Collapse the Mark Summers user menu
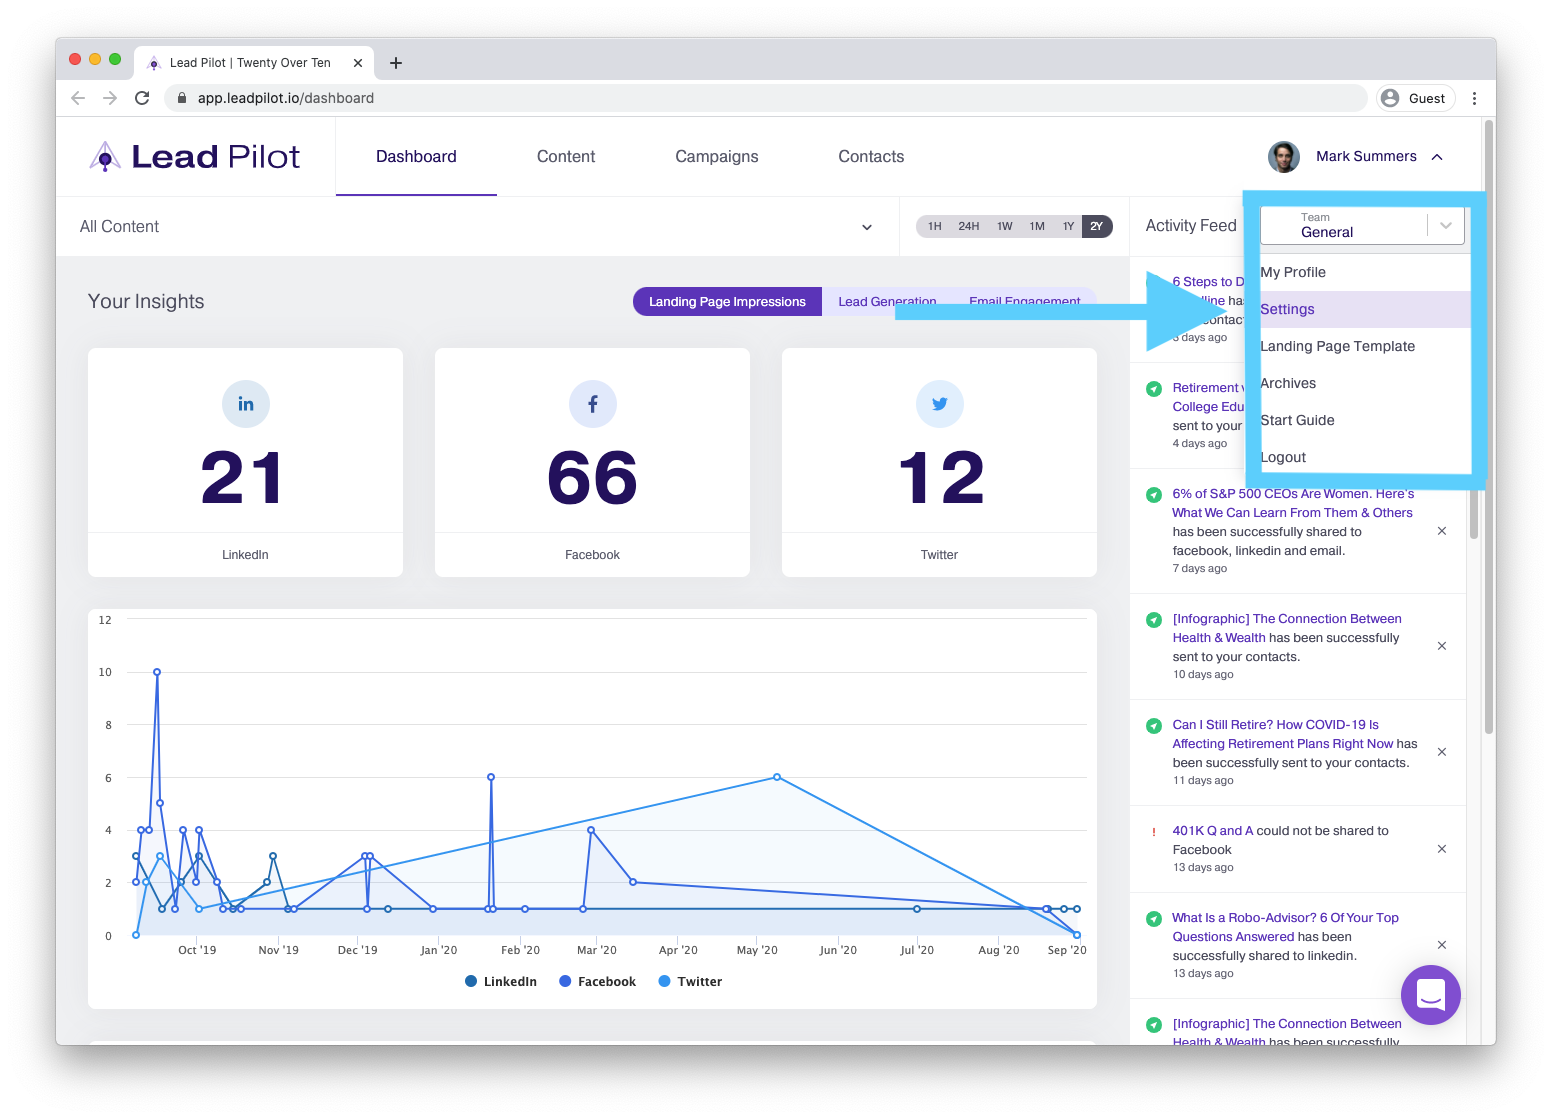 [x=1437, y=157]
